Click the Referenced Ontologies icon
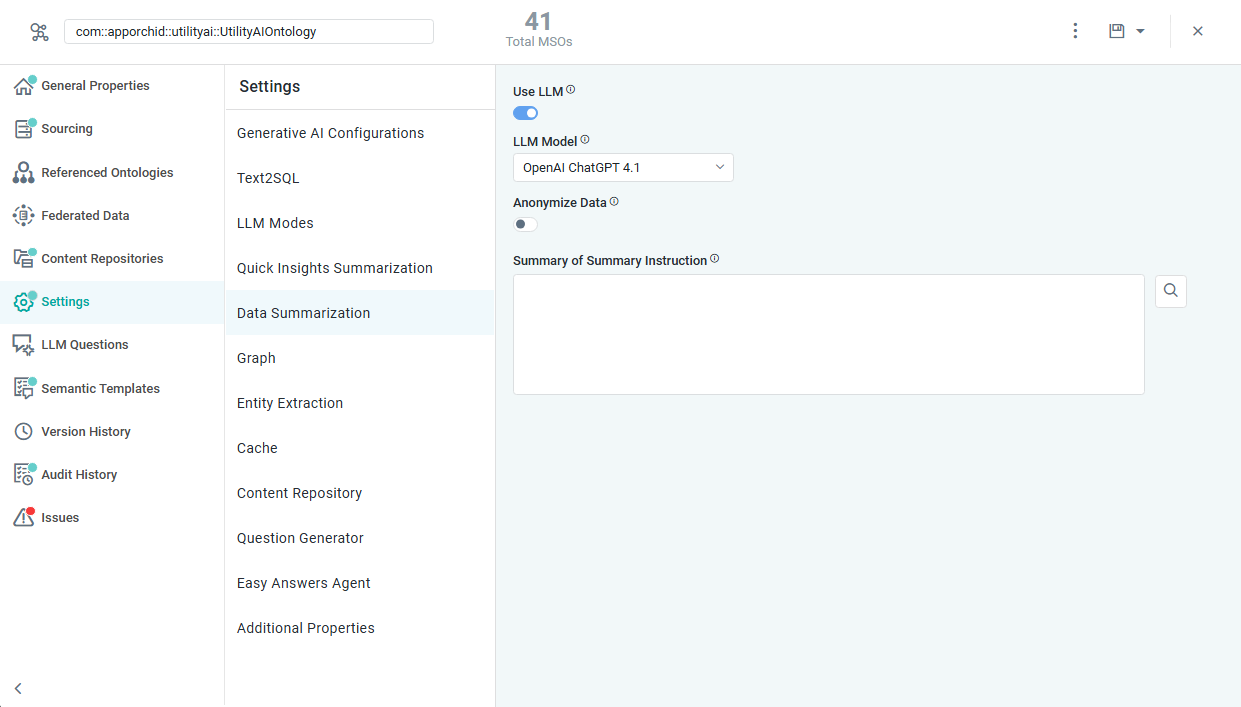Viewport: 1241px width, 707px height. point(24,173)
